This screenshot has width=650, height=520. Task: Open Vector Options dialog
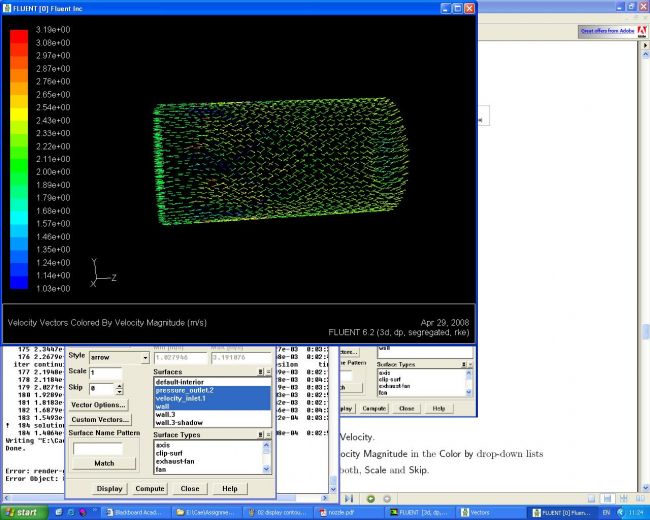click(98, 405)
